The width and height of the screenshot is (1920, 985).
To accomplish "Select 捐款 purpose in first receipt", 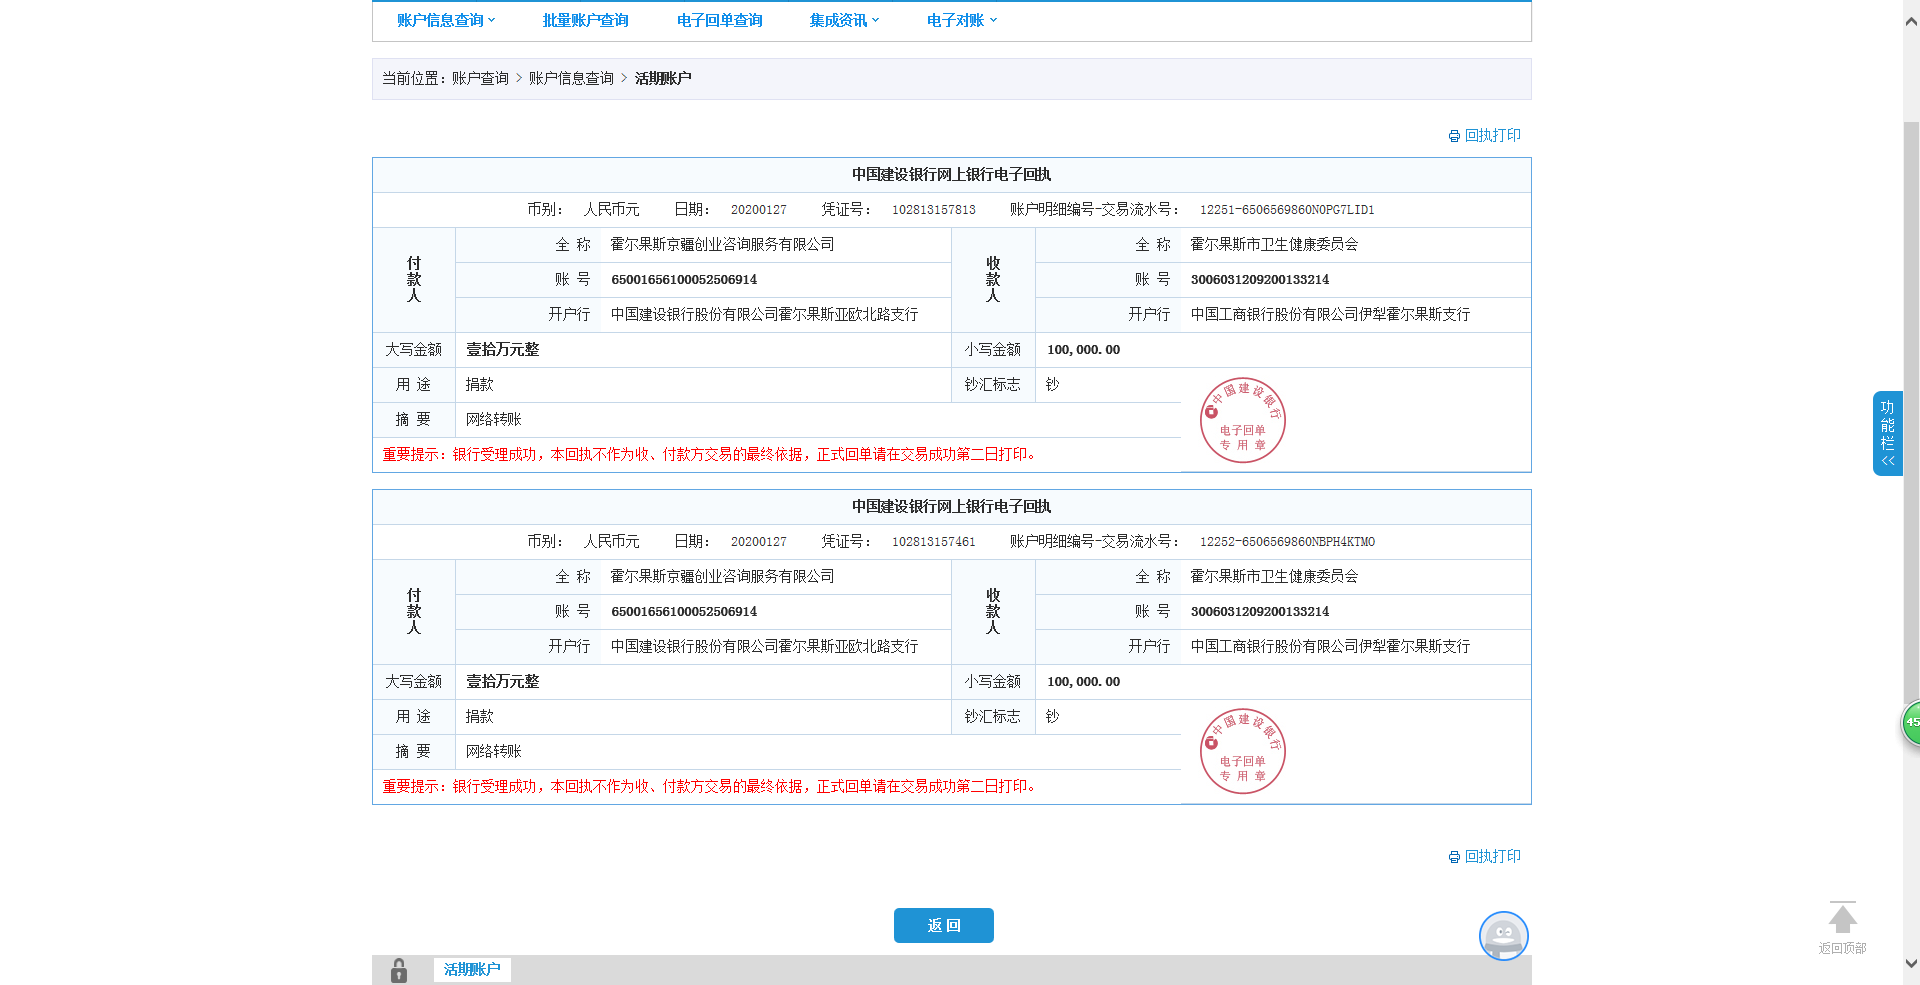I will tap(480, 384).
